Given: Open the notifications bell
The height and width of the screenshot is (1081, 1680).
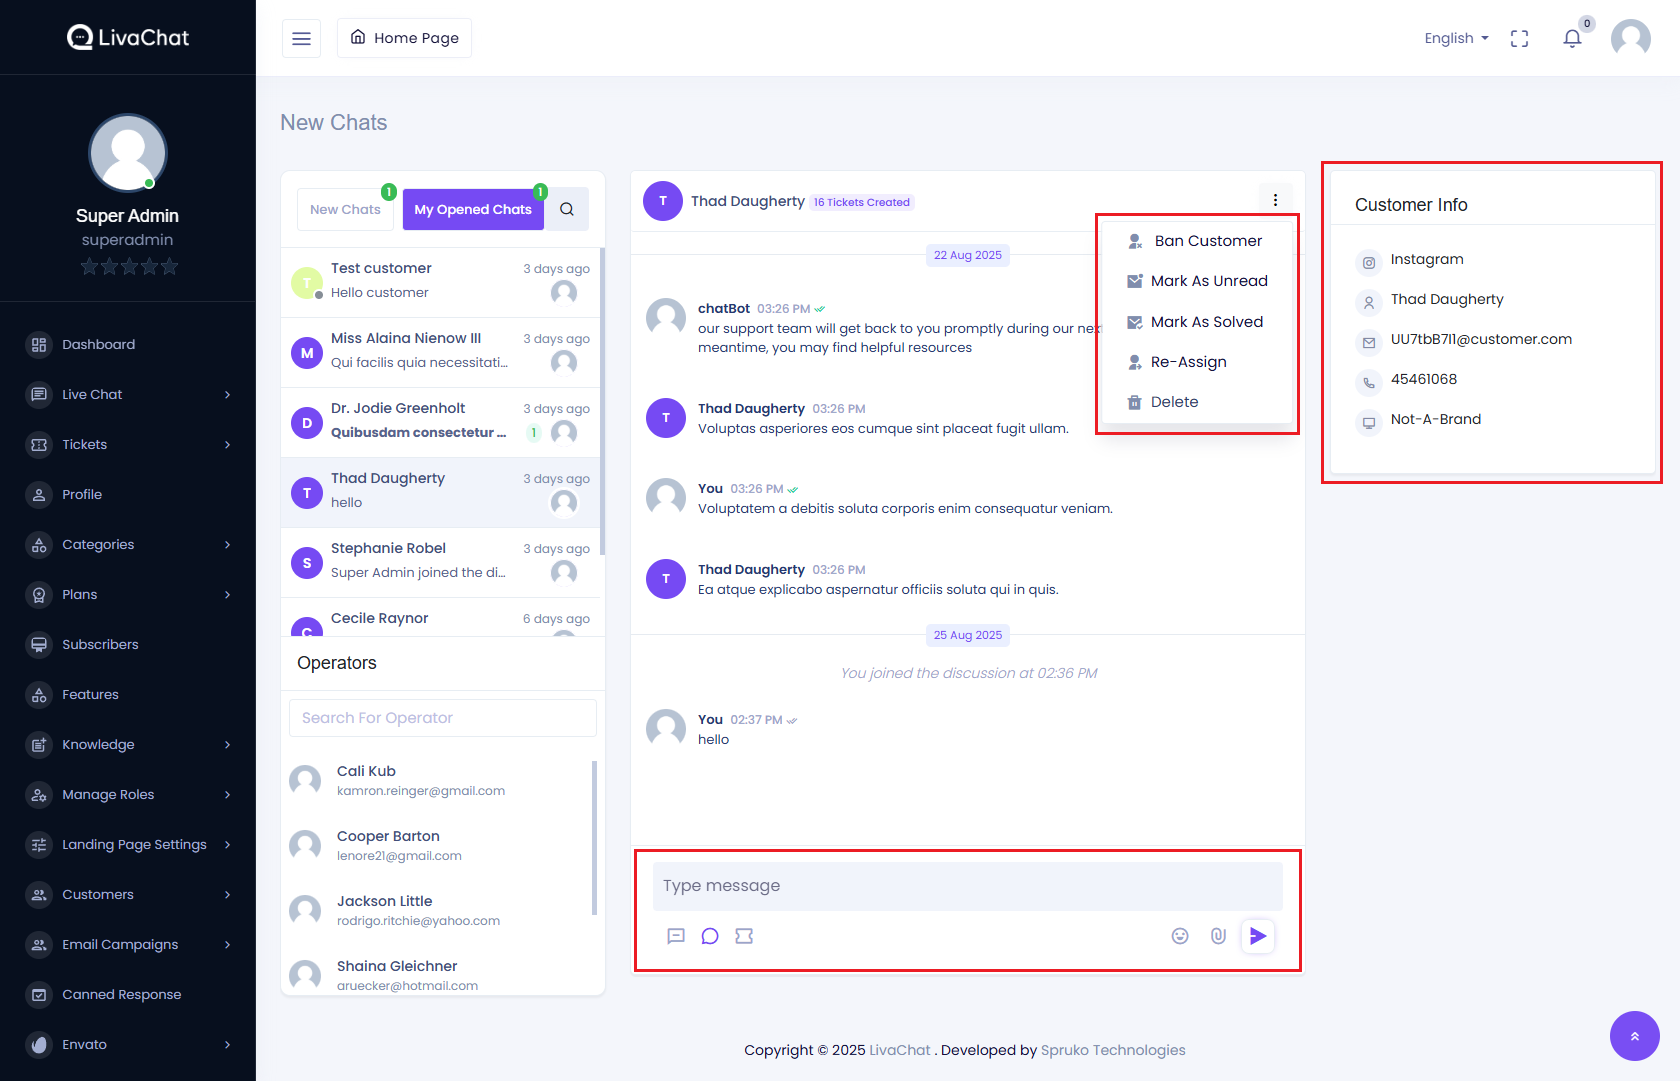Looking at the screenshot, I should tap(1572, 39).
